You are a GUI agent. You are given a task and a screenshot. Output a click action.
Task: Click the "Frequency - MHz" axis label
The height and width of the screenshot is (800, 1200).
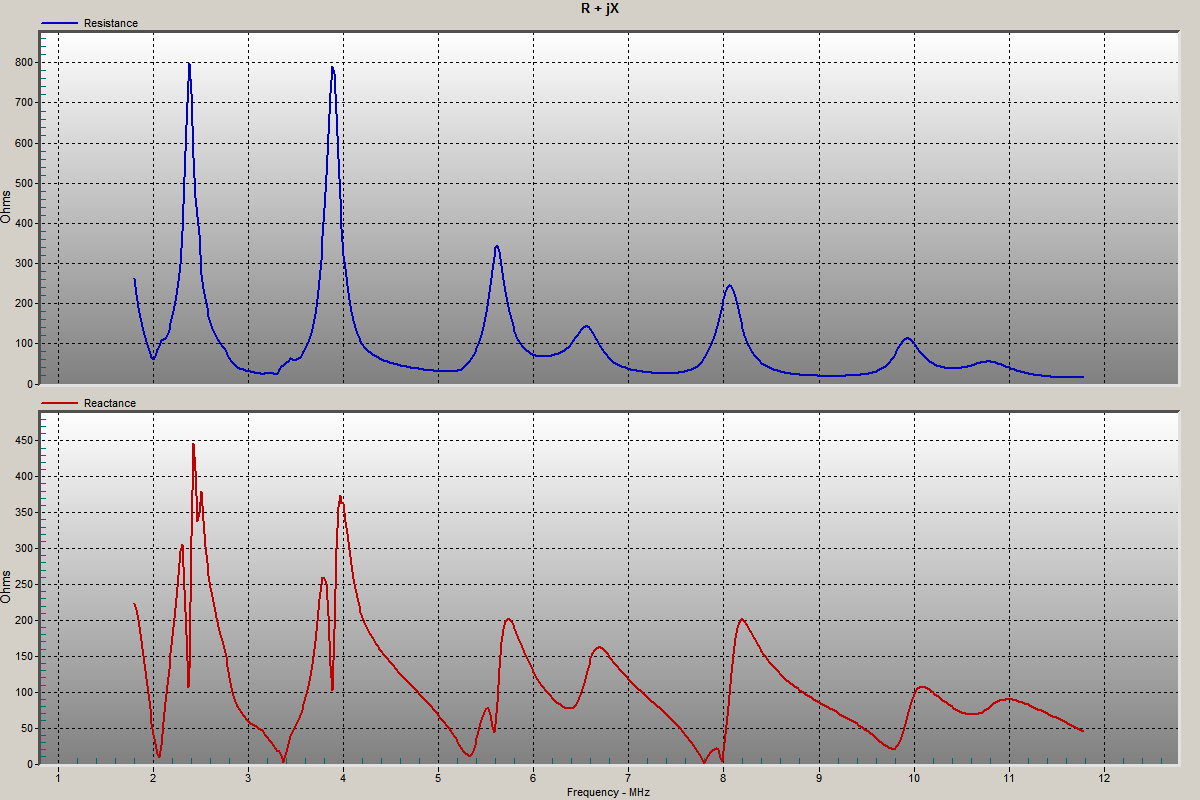(x=608, y=792)
